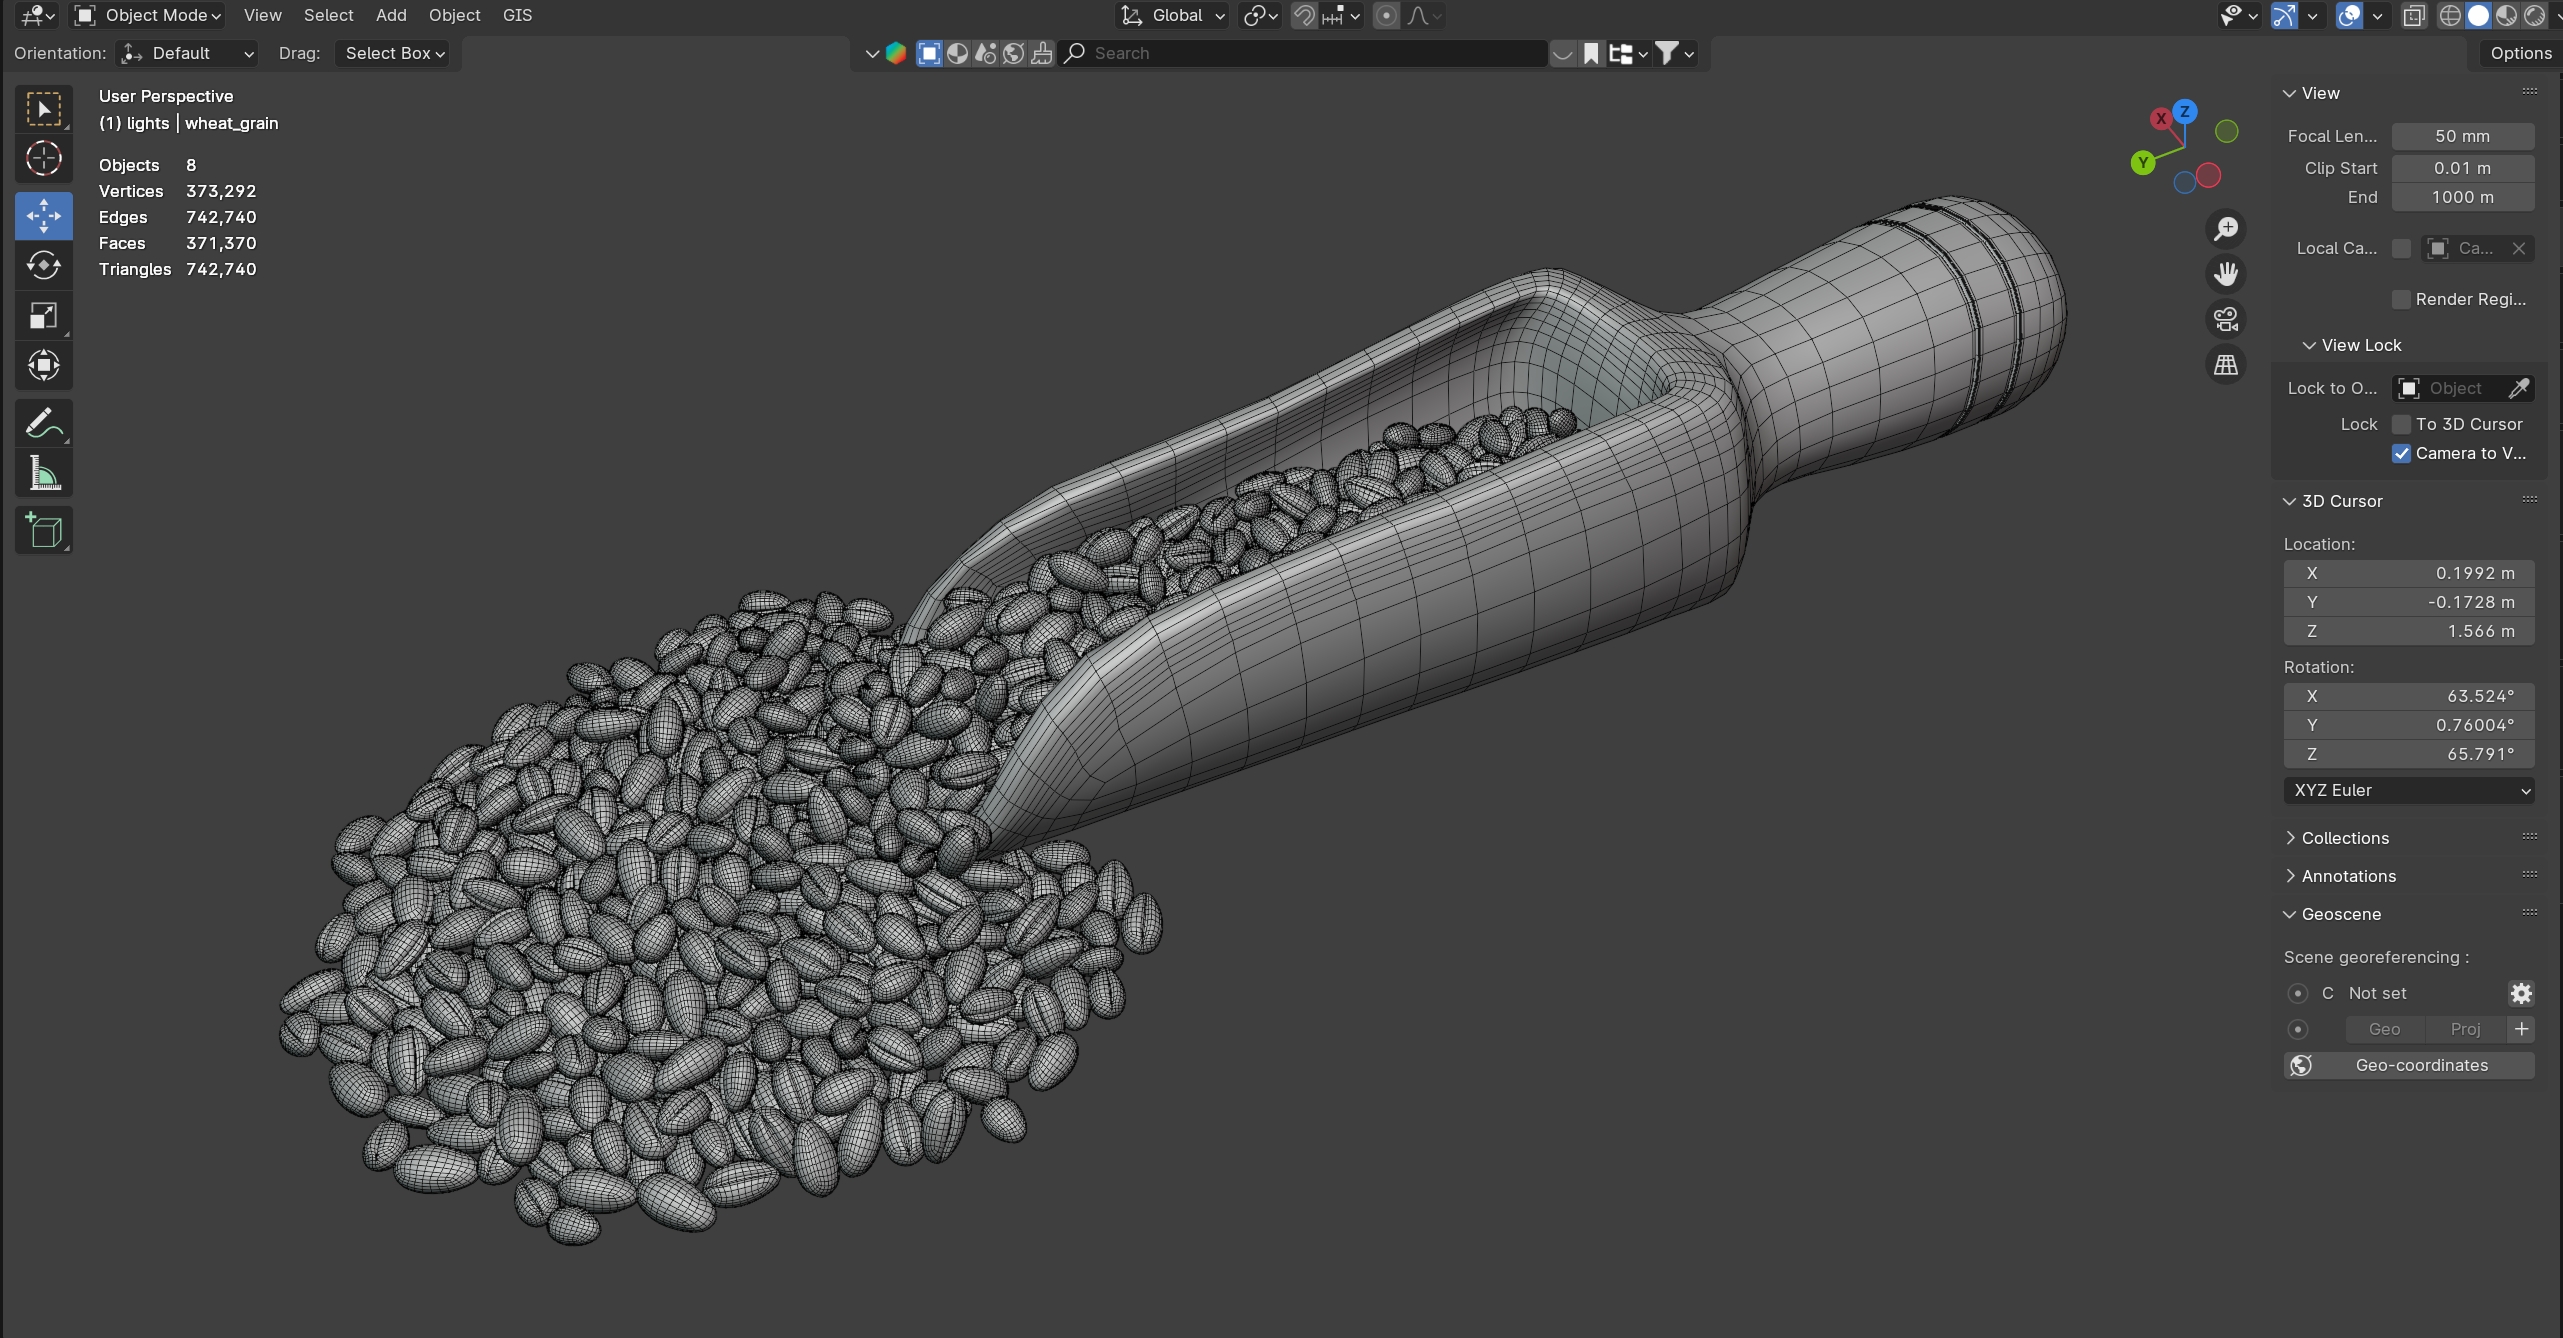2563x1338 pixels.
Task: Click the Focal Length 50 mm field
Action: pos(2462,136)
